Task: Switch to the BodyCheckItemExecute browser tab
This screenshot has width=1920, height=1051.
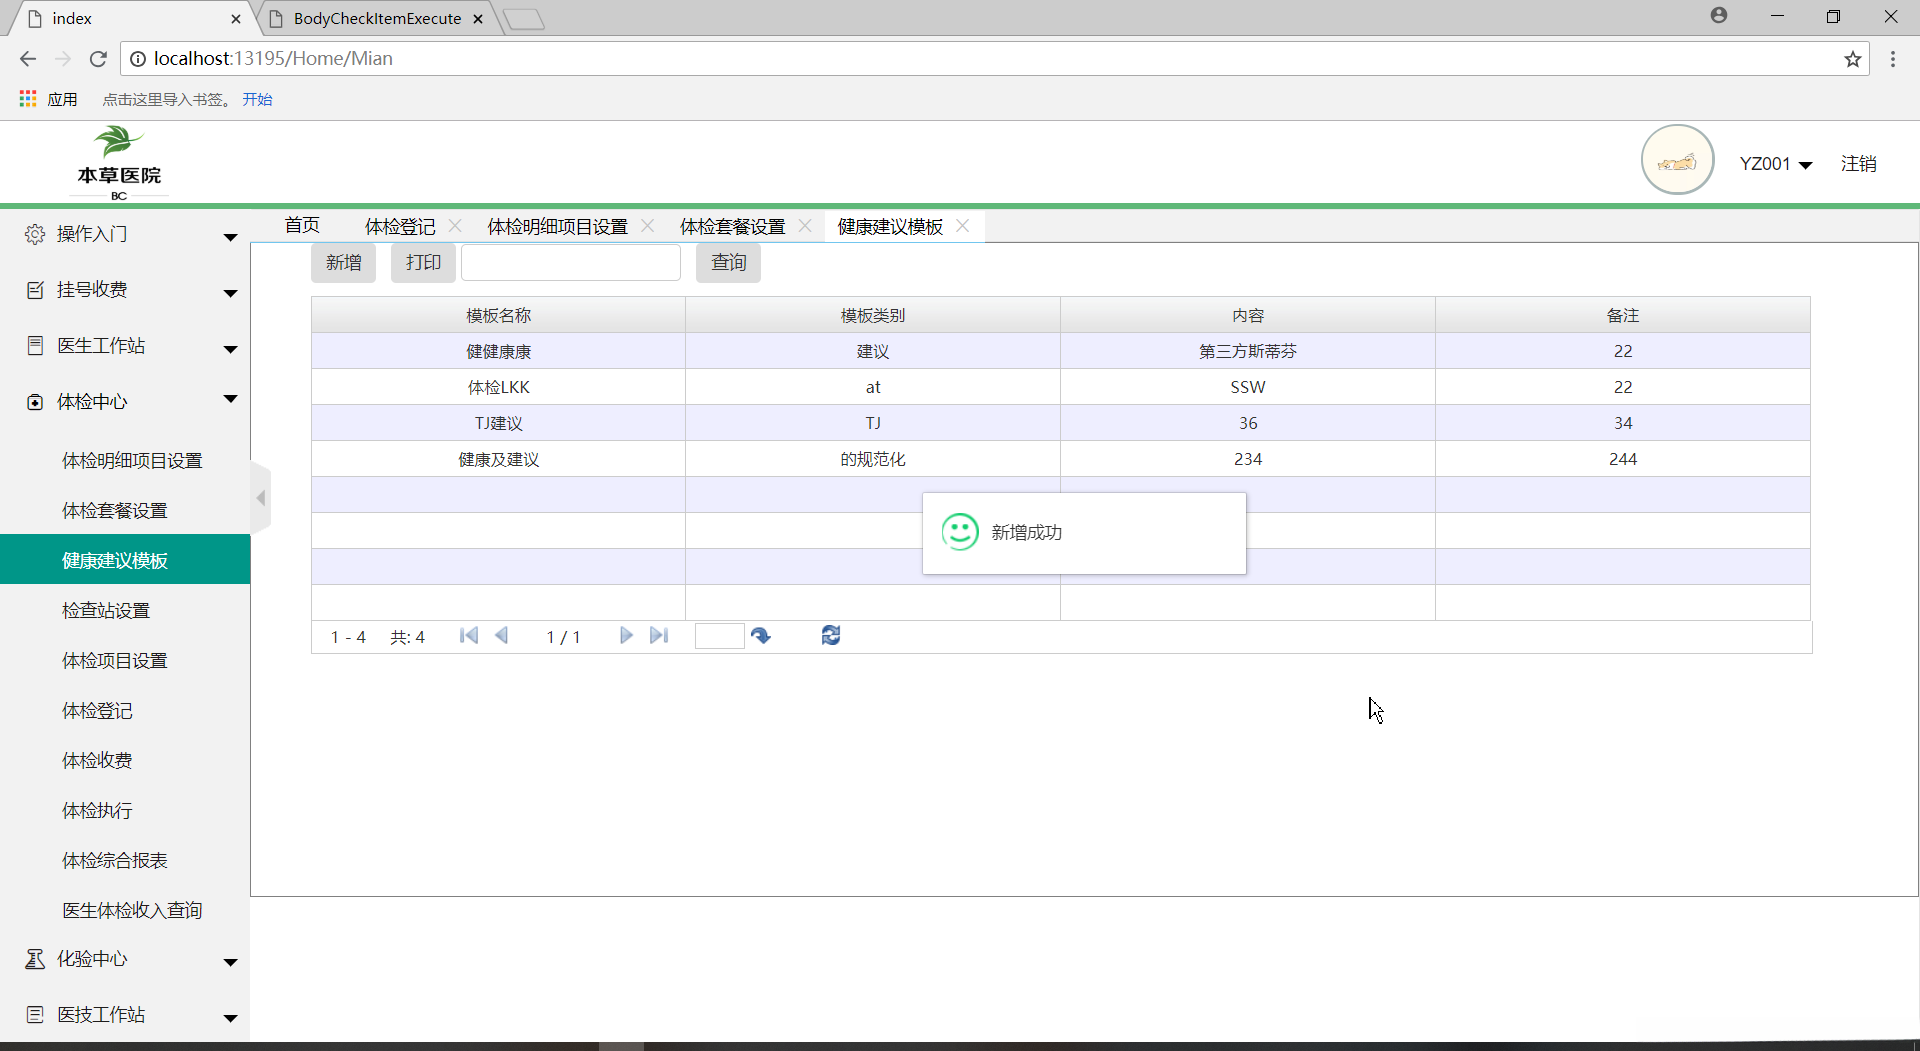Action: point(377,18)
